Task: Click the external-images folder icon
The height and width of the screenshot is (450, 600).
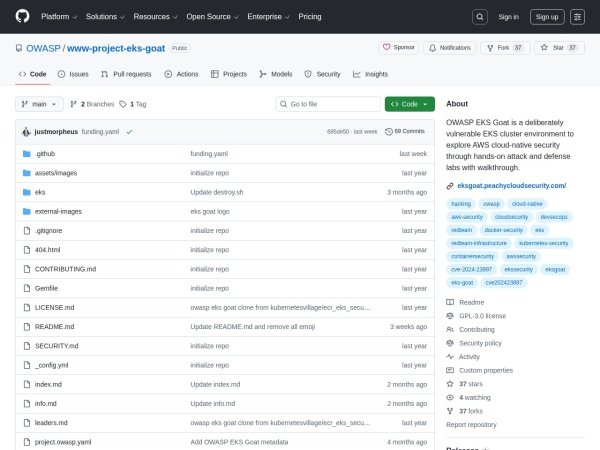Action: coord(26,211)
